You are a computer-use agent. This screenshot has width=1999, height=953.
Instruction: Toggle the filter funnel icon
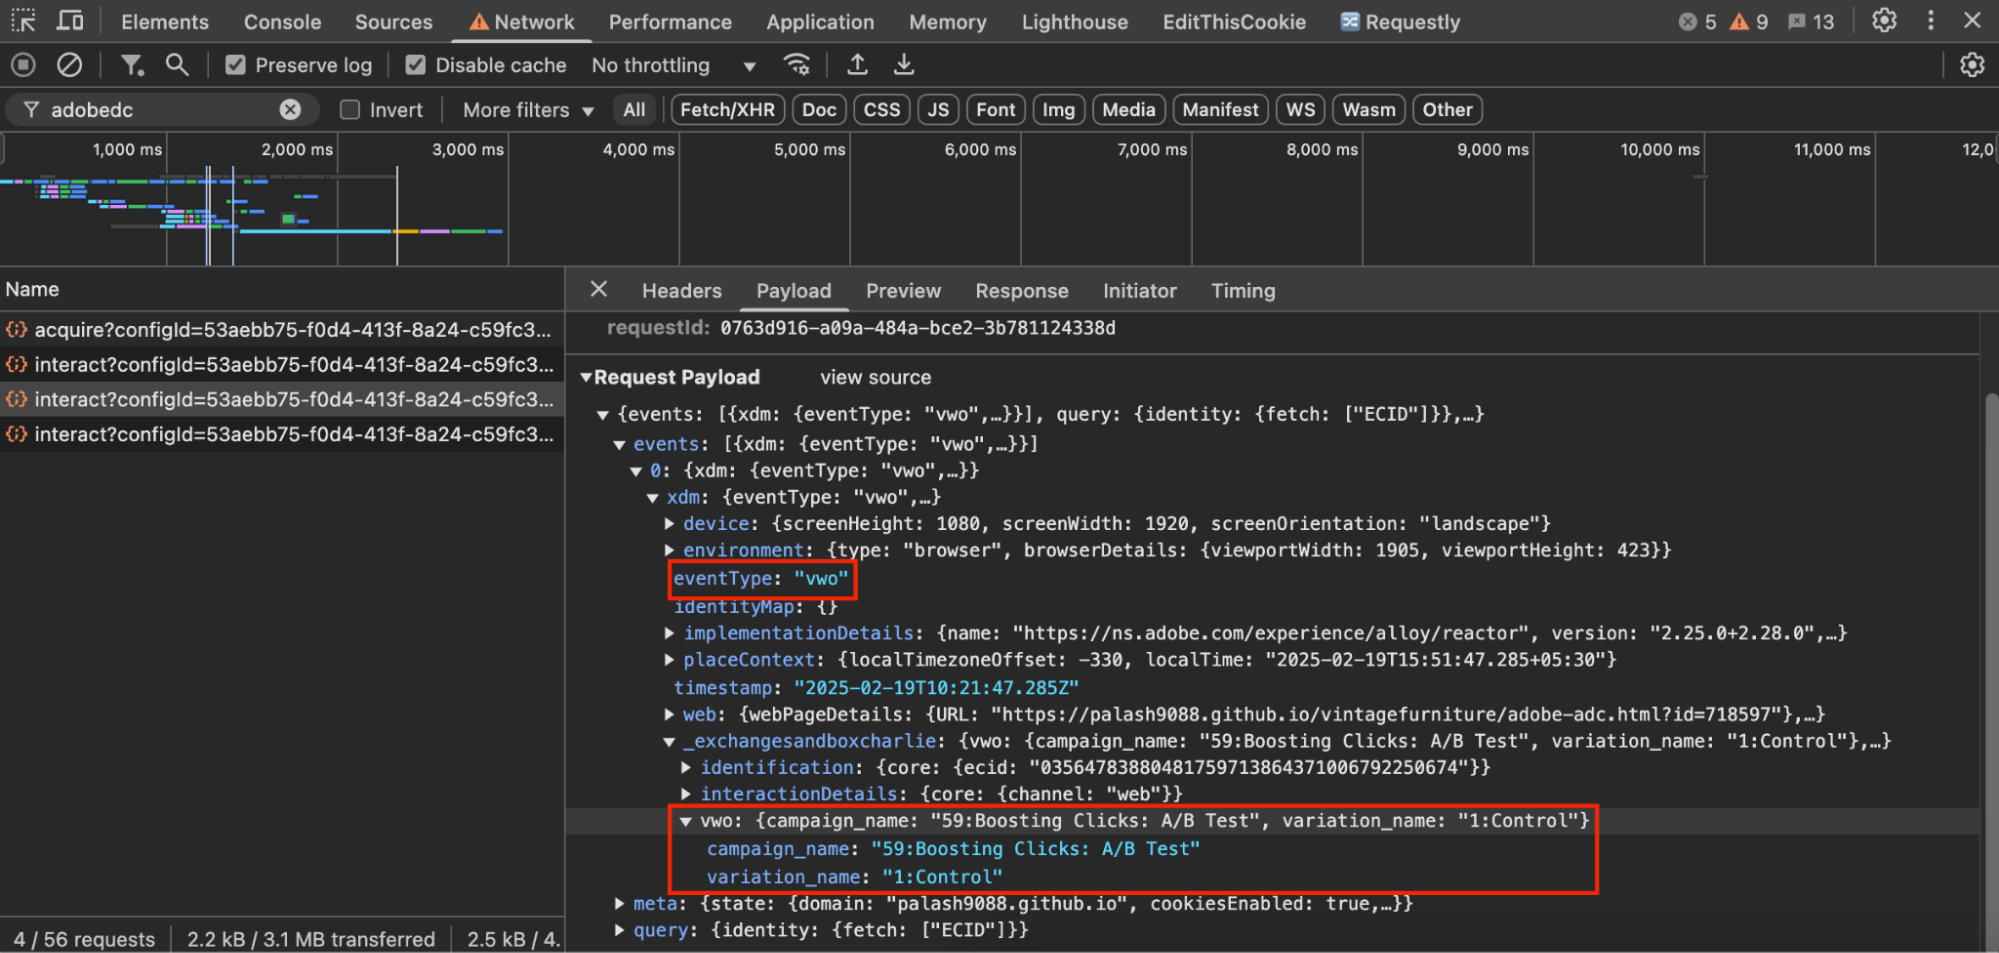pyautogui.click(x=131, y=65)
